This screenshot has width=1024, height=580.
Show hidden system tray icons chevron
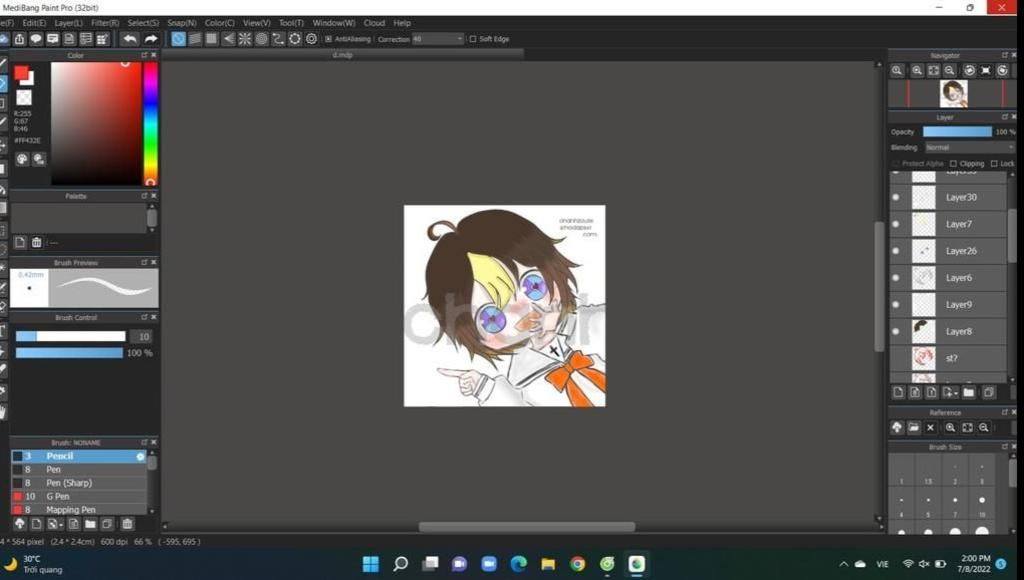point(844,564)
